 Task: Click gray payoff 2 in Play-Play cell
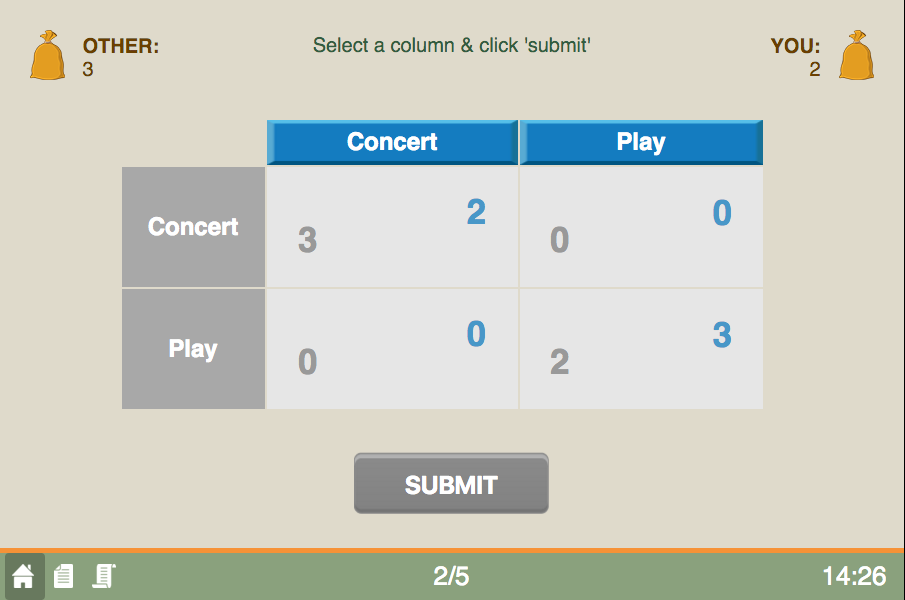[559, 362]
